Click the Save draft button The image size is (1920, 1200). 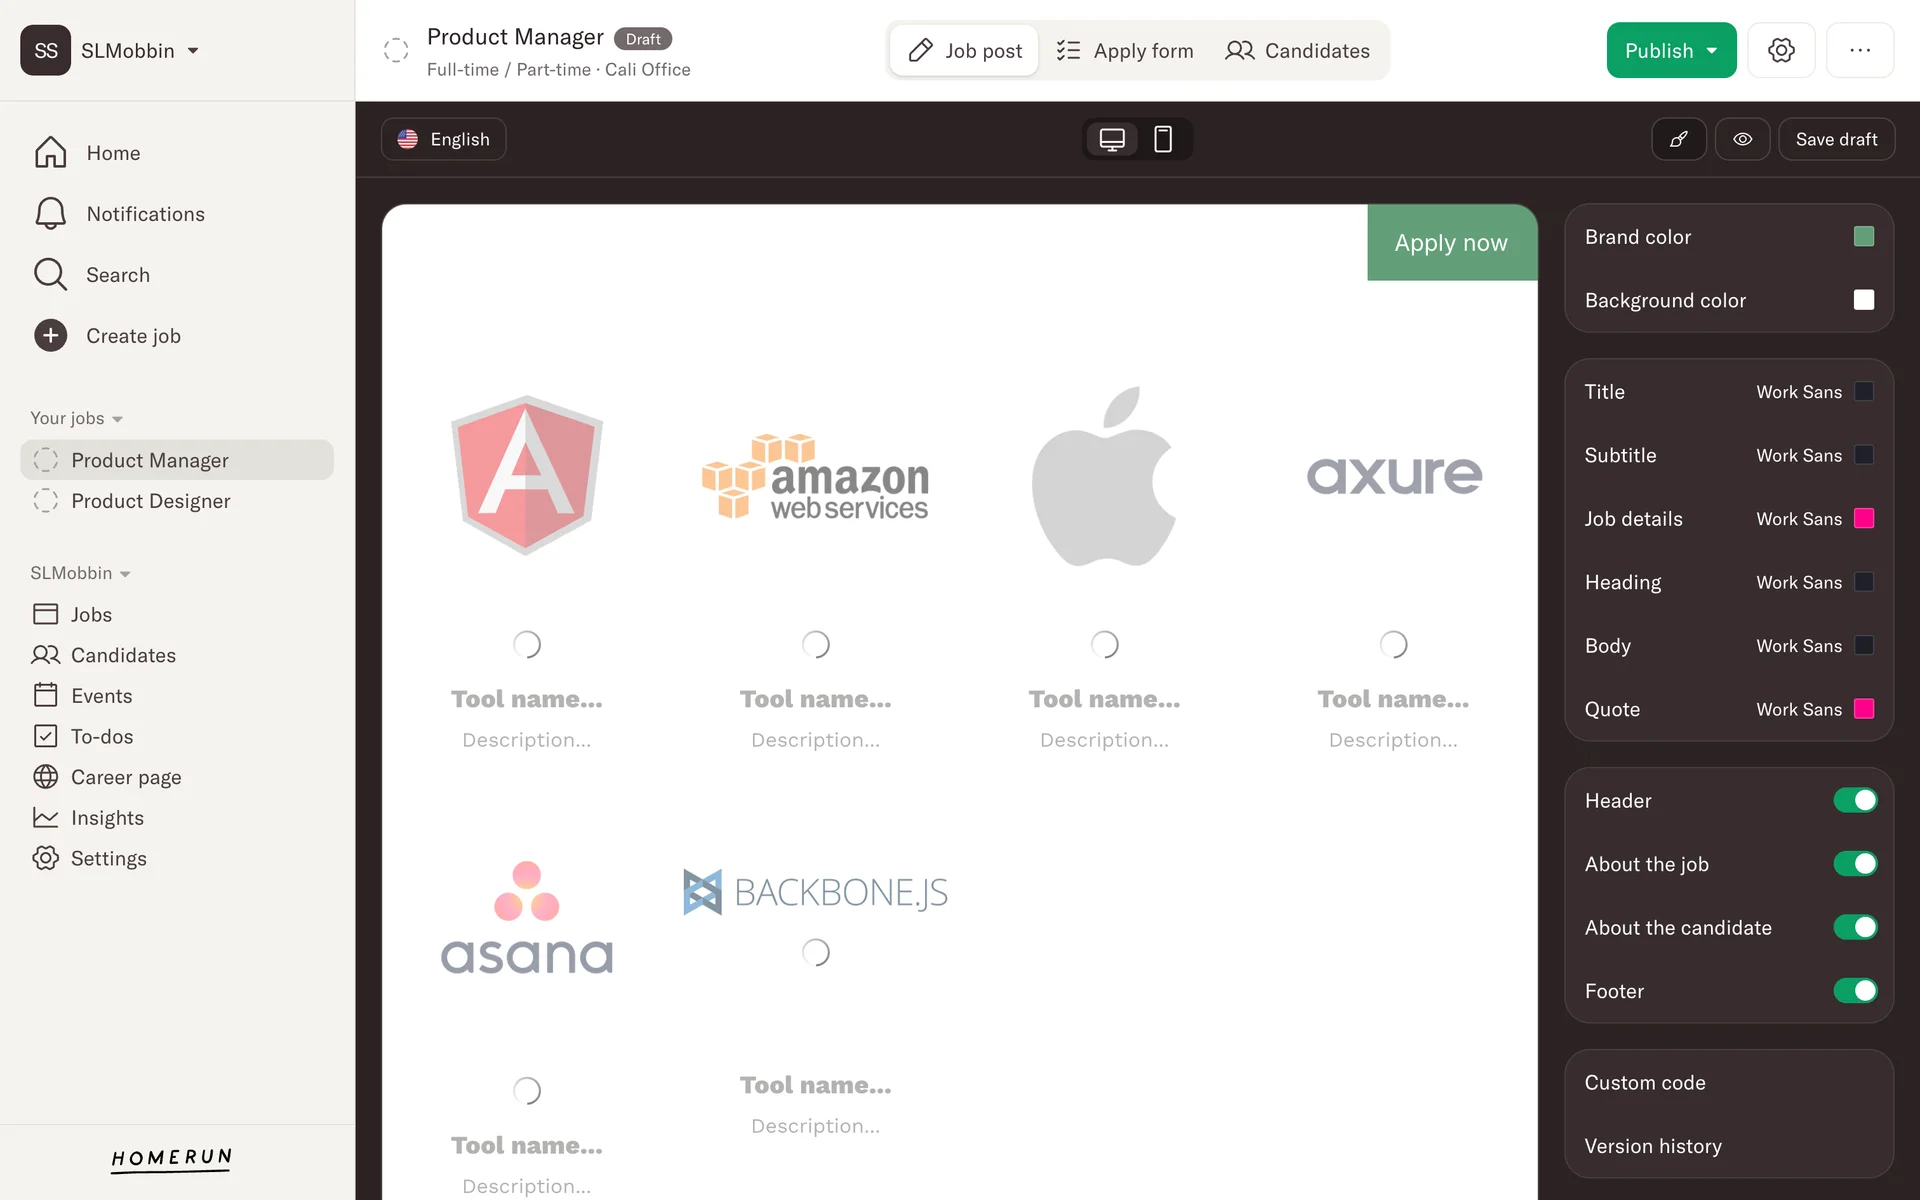coord(1835,139)
